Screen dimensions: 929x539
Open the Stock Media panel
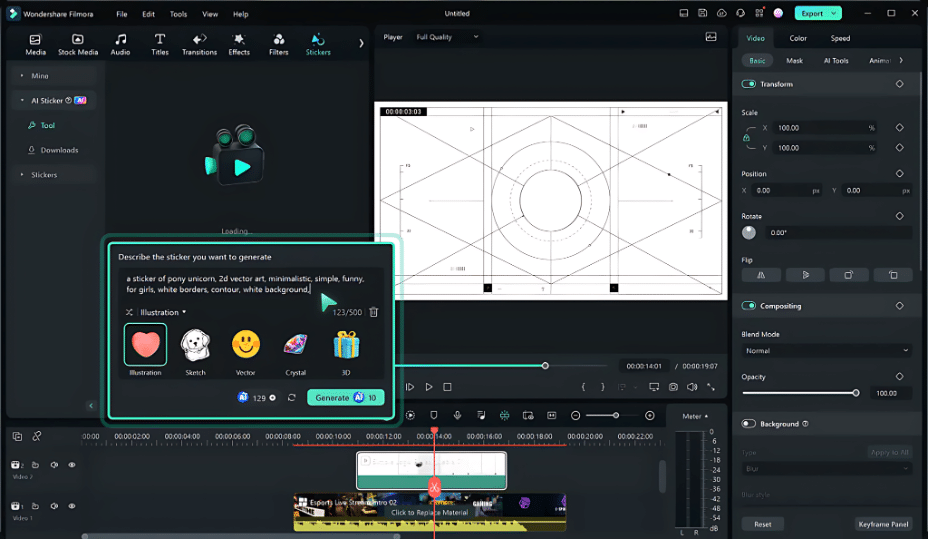pyautogui.click(x=78, y=44)
